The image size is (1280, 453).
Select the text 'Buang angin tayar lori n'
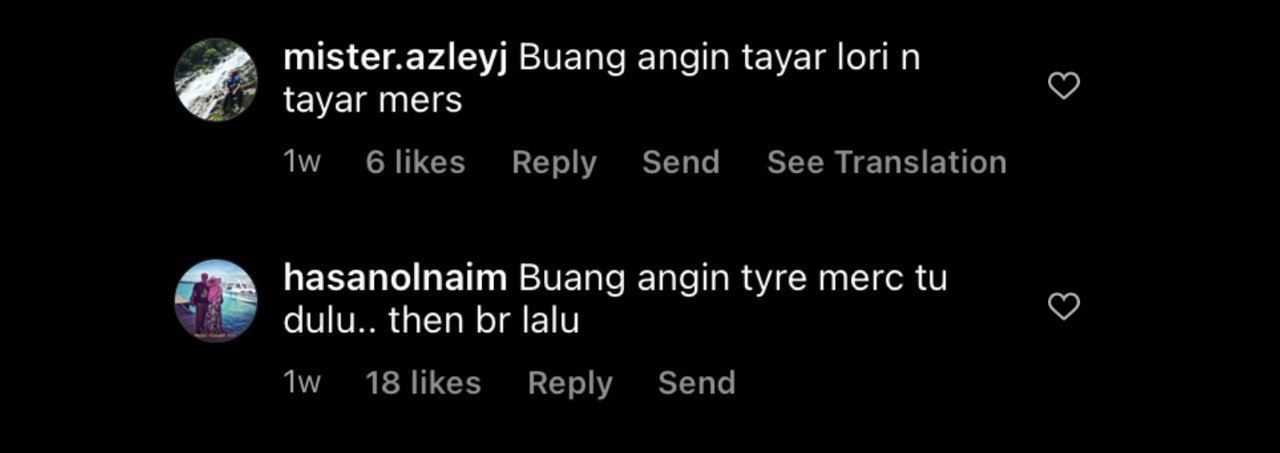[720, 59]
